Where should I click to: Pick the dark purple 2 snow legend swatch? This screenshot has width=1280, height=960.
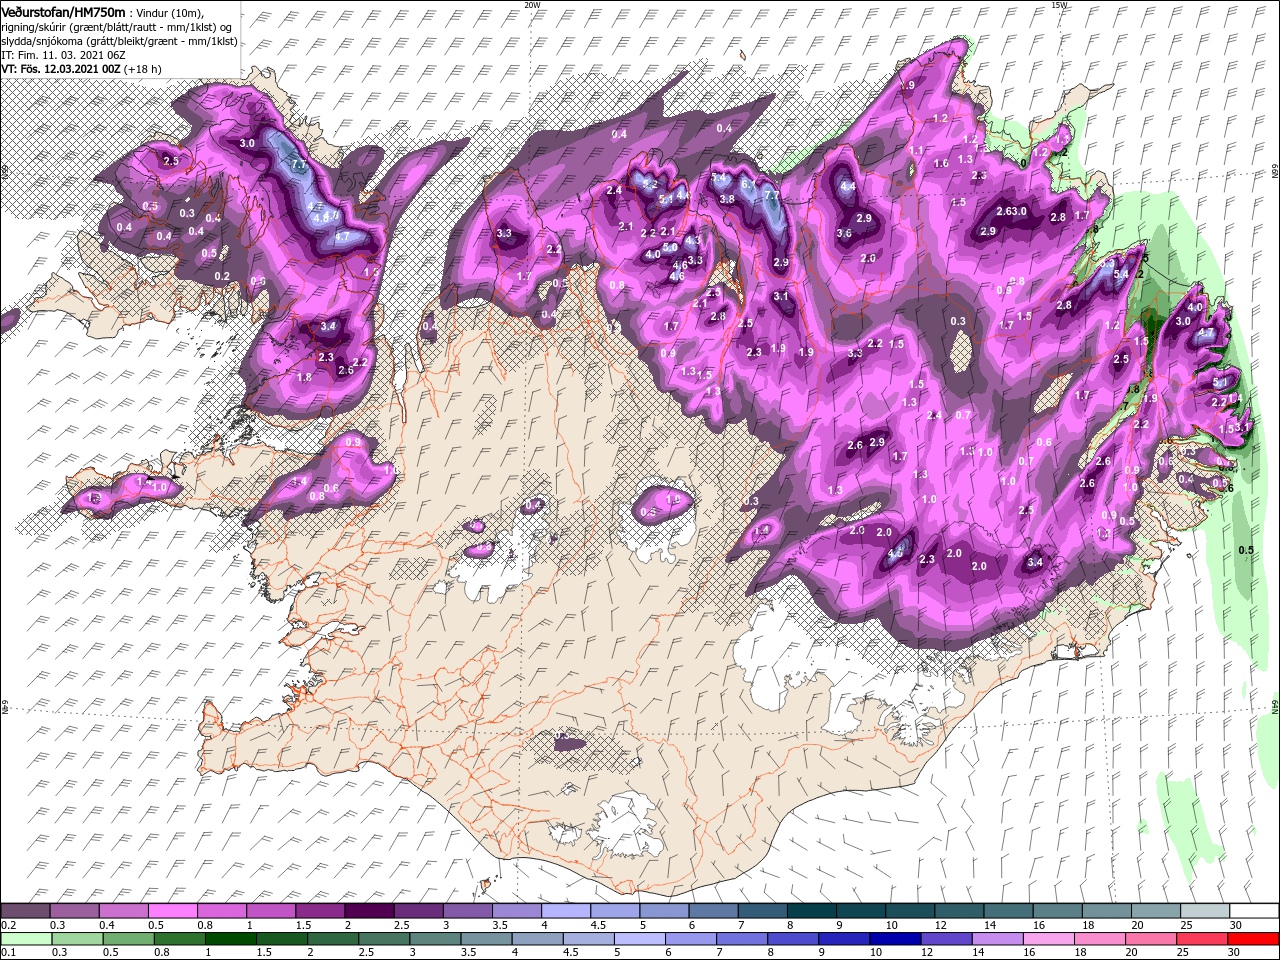(x=369, y=910)
